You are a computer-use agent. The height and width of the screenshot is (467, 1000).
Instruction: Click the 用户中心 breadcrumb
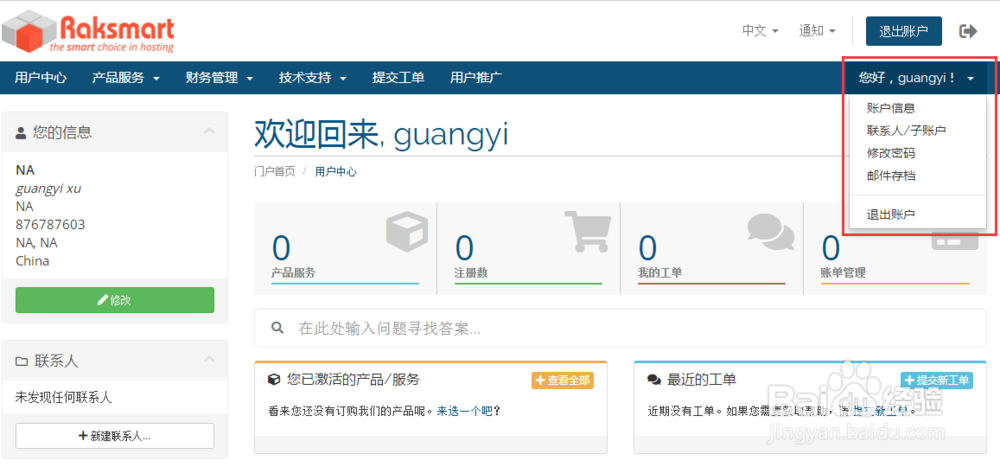pyautogui.click(x=335, y=172)
